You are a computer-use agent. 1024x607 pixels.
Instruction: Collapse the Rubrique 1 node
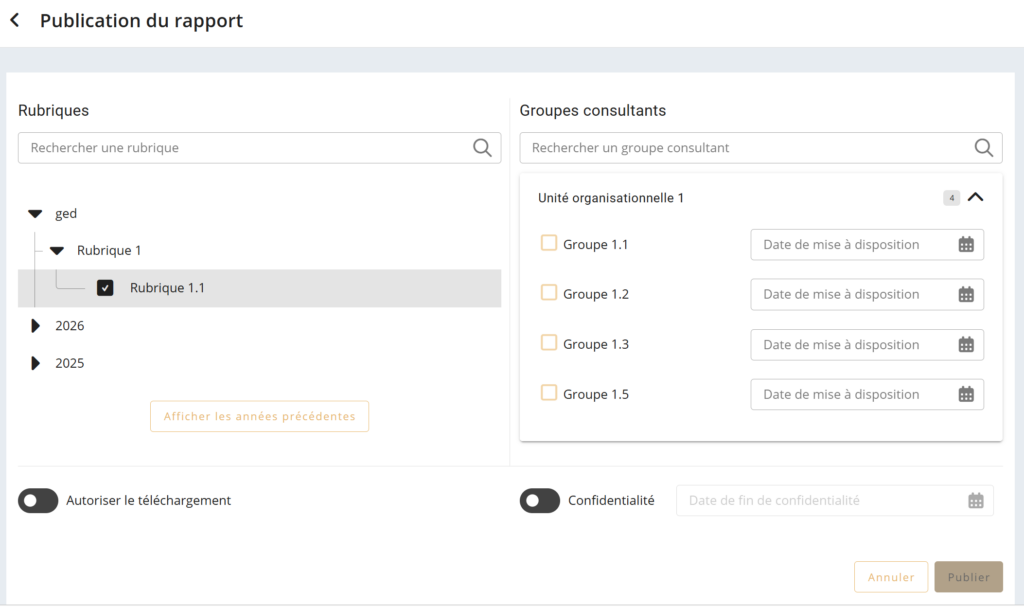(57, 251)
